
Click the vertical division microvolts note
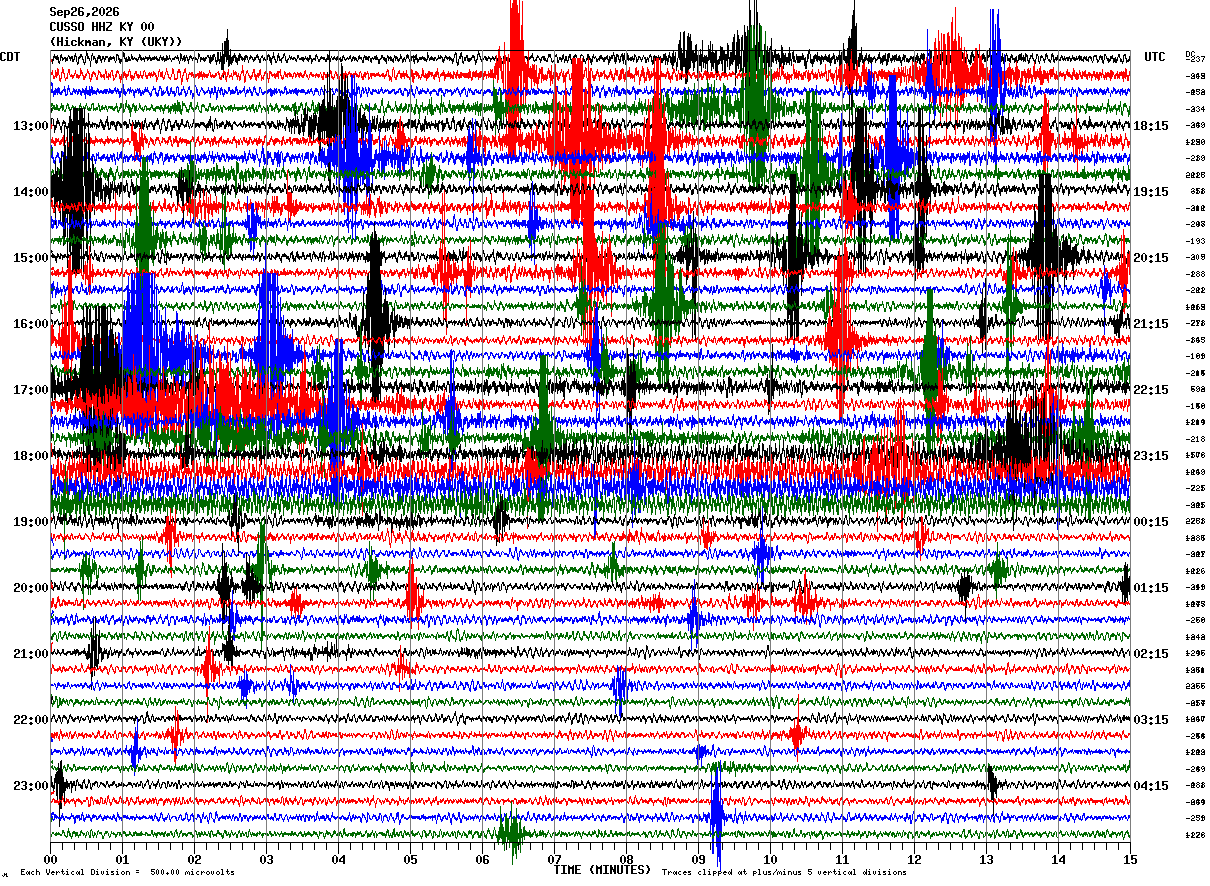[x=127, y=873]
